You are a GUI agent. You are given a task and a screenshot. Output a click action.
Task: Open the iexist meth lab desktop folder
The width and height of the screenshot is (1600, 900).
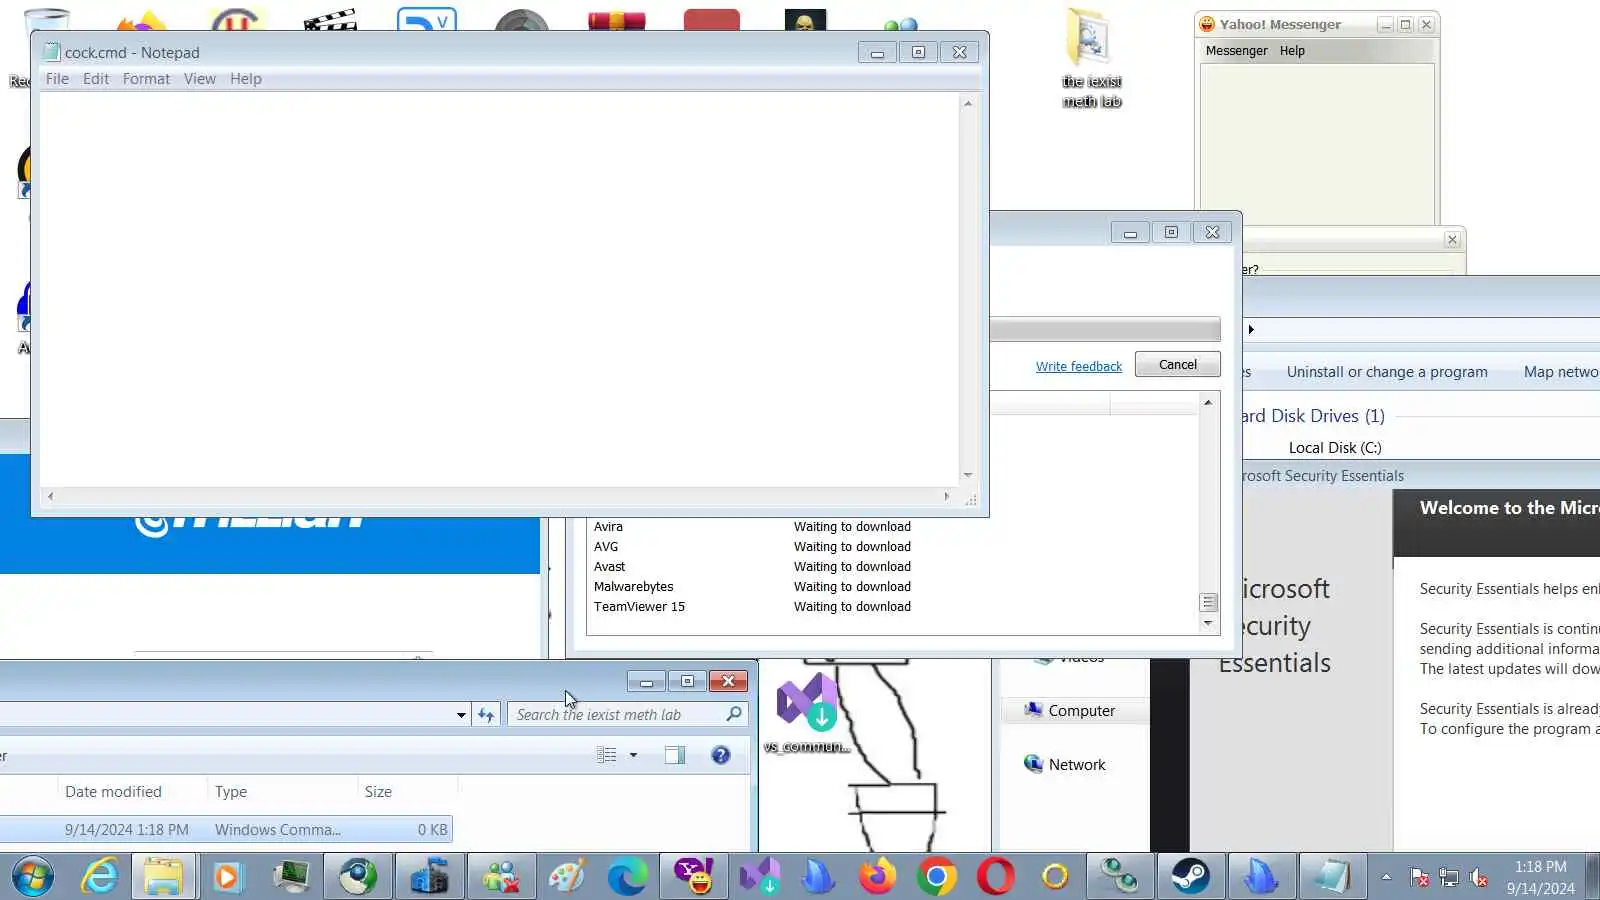pyautogui.click(x=1091, y=59)
